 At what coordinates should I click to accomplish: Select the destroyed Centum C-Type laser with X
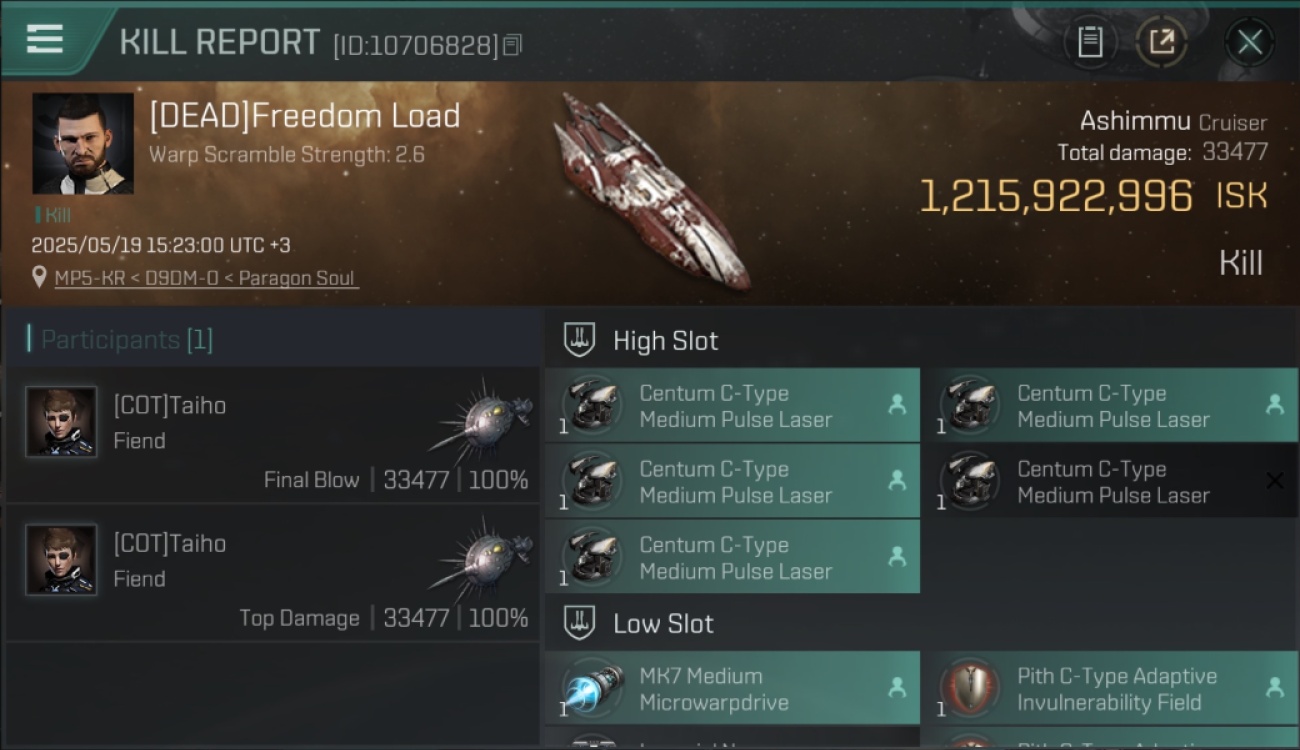(1110, 482)
